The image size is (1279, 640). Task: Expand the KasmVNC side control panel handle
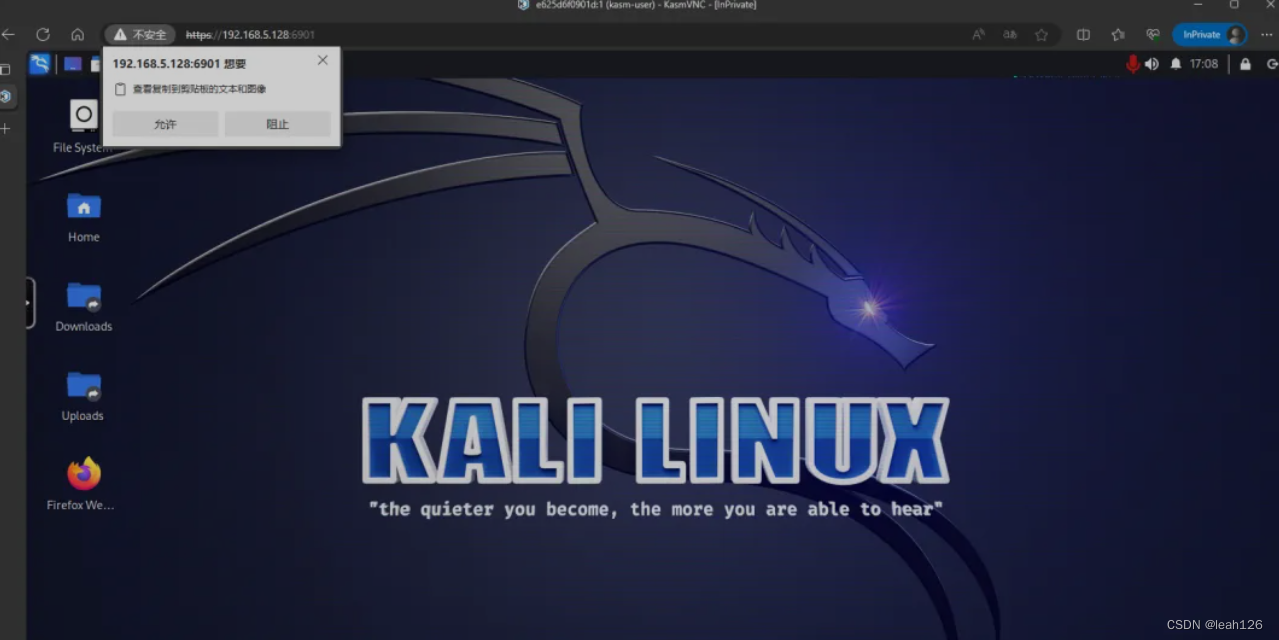(x=30, y=303)
